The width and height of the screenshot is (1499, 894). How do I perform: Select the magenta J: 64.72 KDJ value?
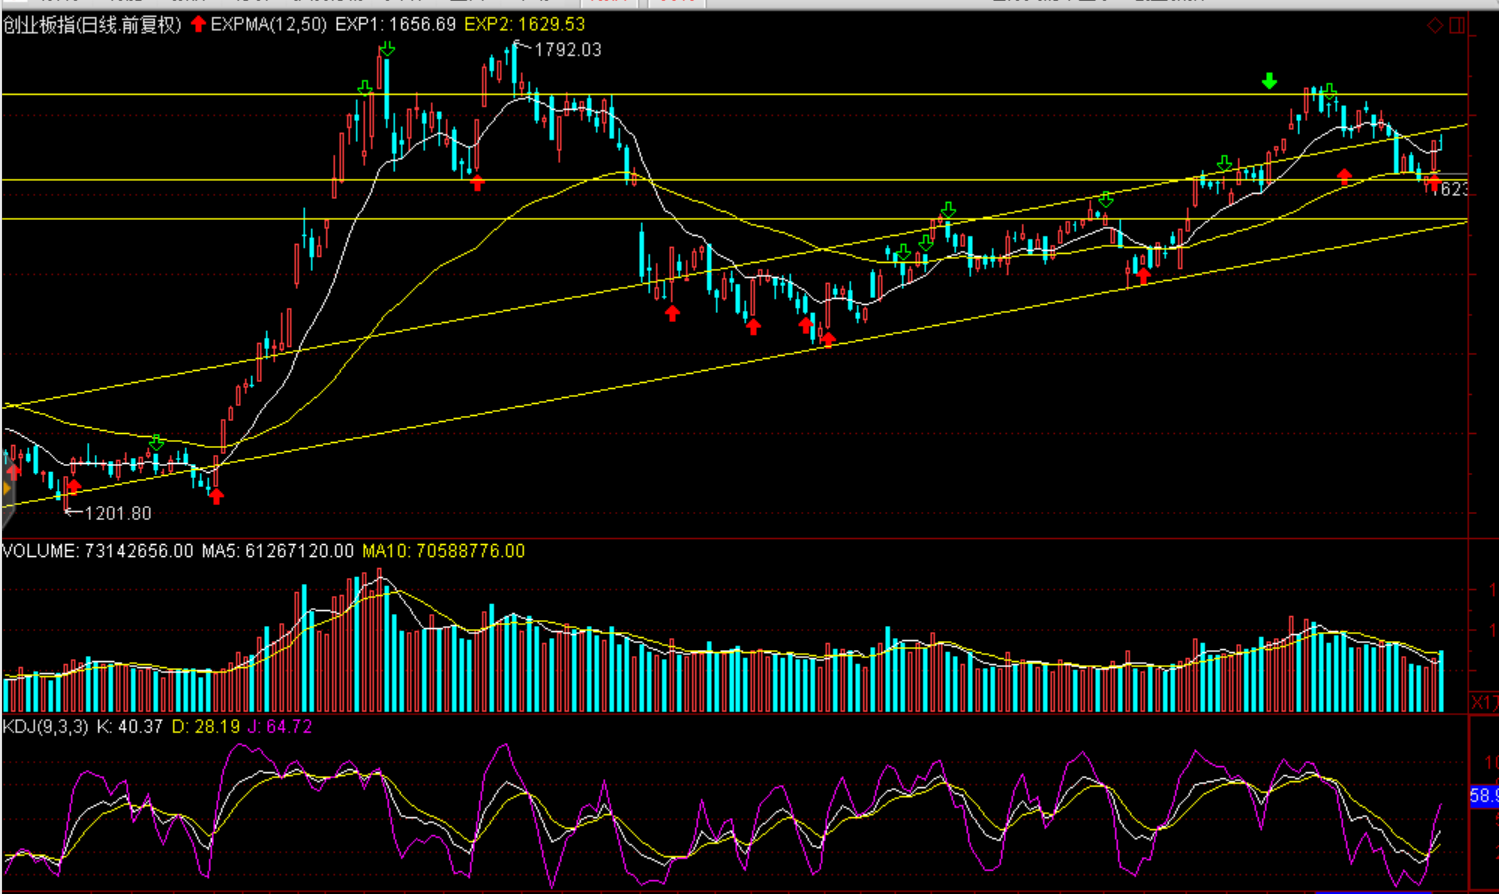[279, 727]
